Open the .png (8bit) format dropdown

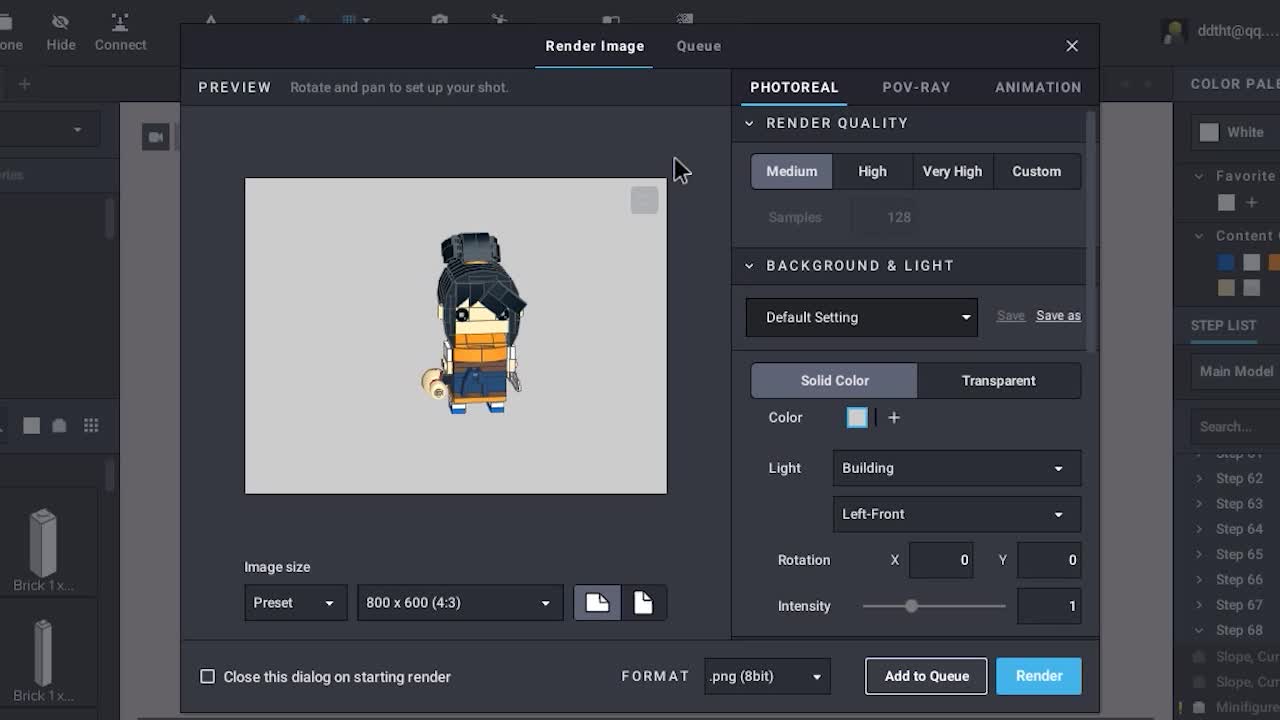[767, 676]
